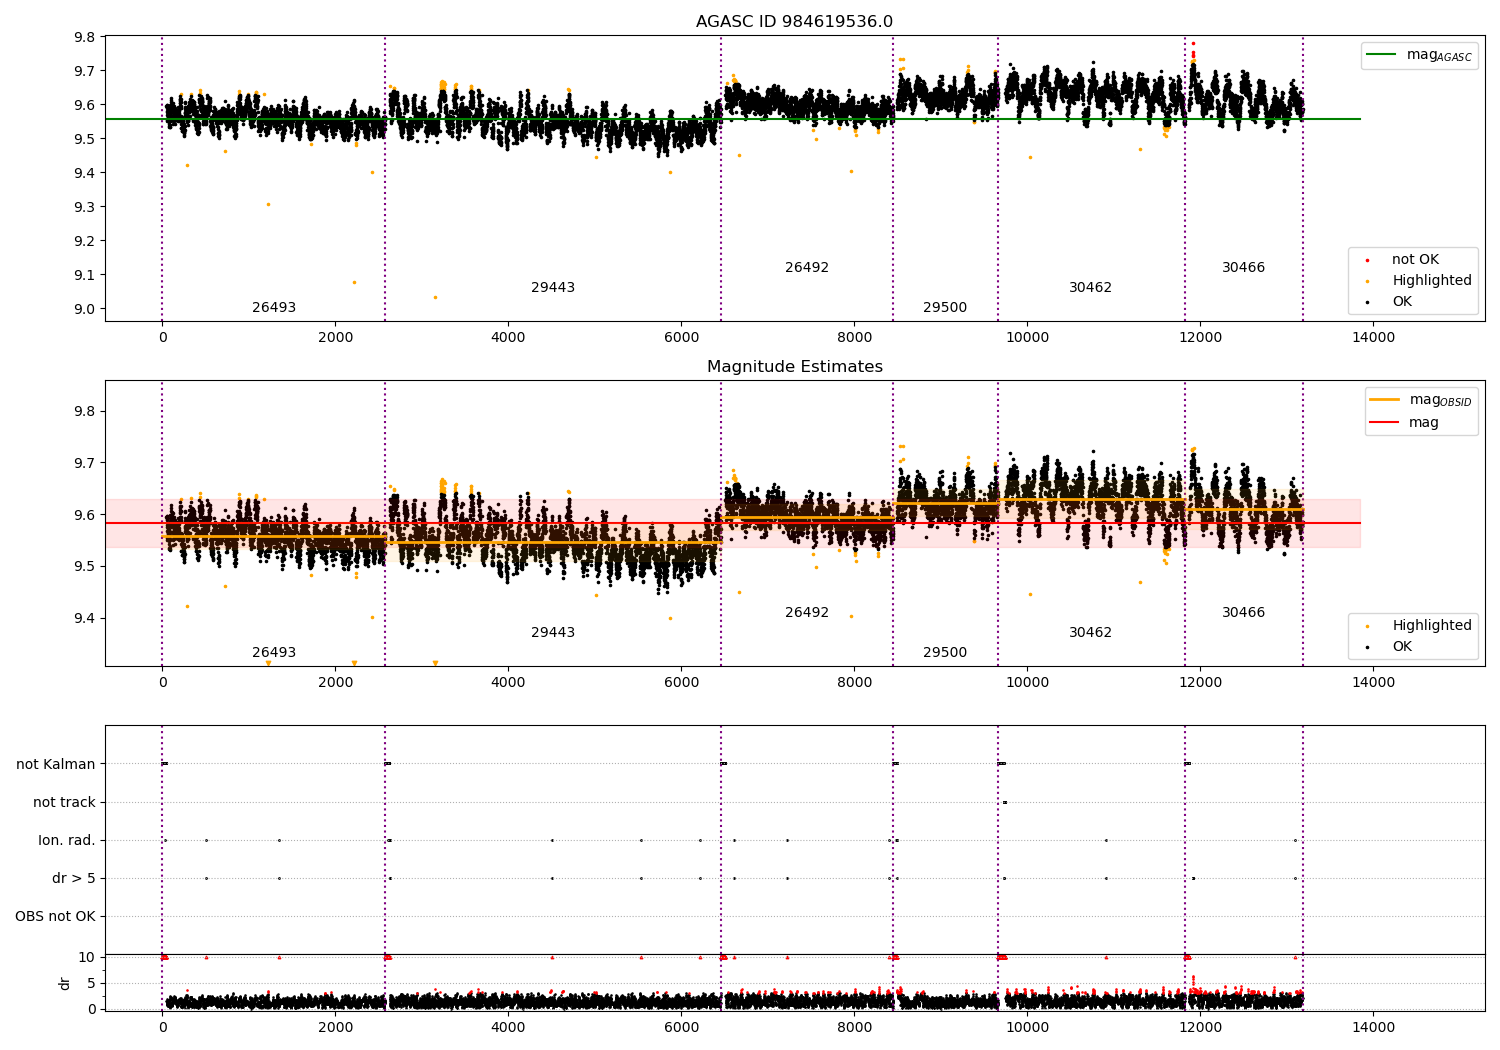Click the 6000 tick on top plot x-axis
This screenshot has height=1050, width=1500.
coord(681,337)
